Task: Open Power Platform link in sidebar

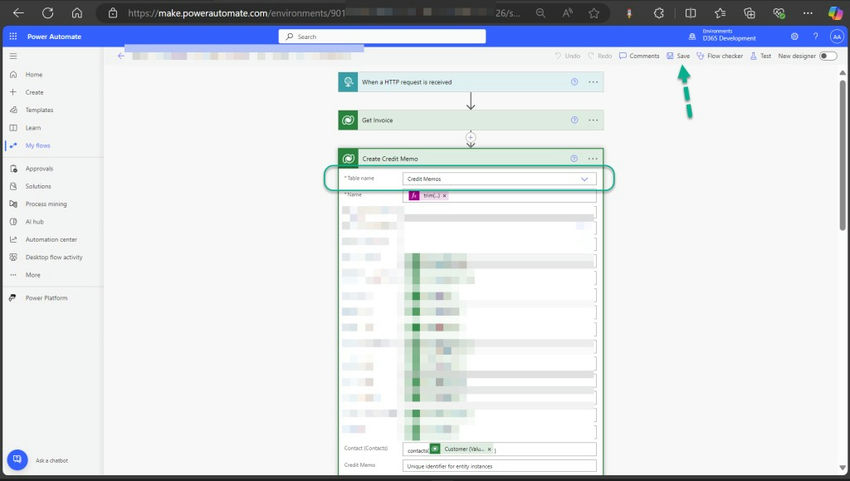Action: pyautogui.click(x=46, y=298)
